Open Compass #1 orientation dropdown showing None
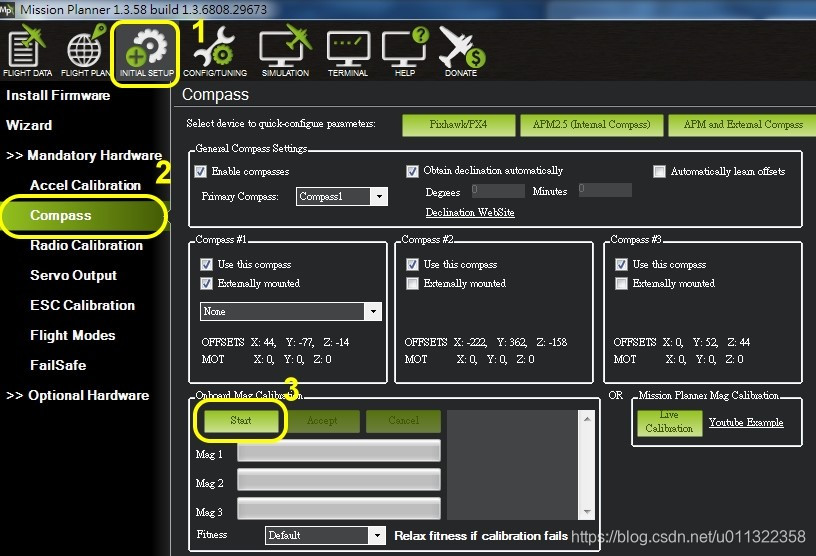 tap(291, 311)
